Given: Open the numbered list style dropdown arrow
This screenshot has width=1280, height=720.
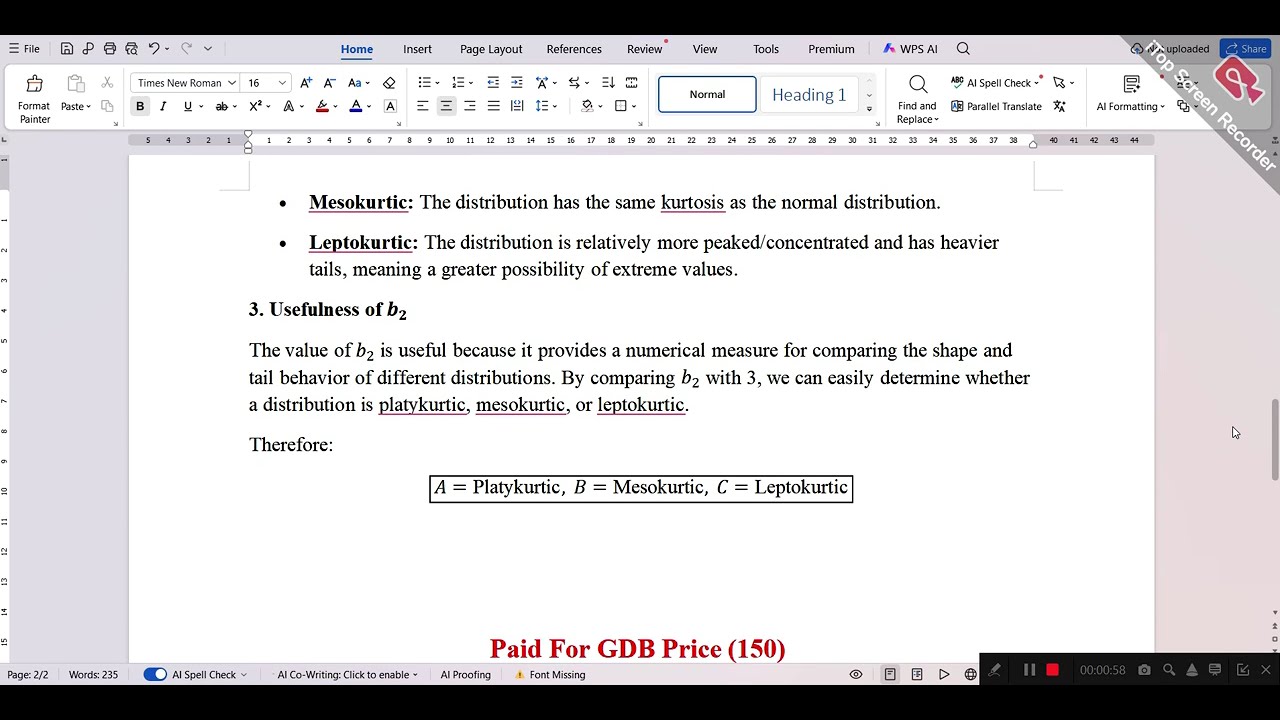Looking at the screenshot, I should [x=471, y=83].
